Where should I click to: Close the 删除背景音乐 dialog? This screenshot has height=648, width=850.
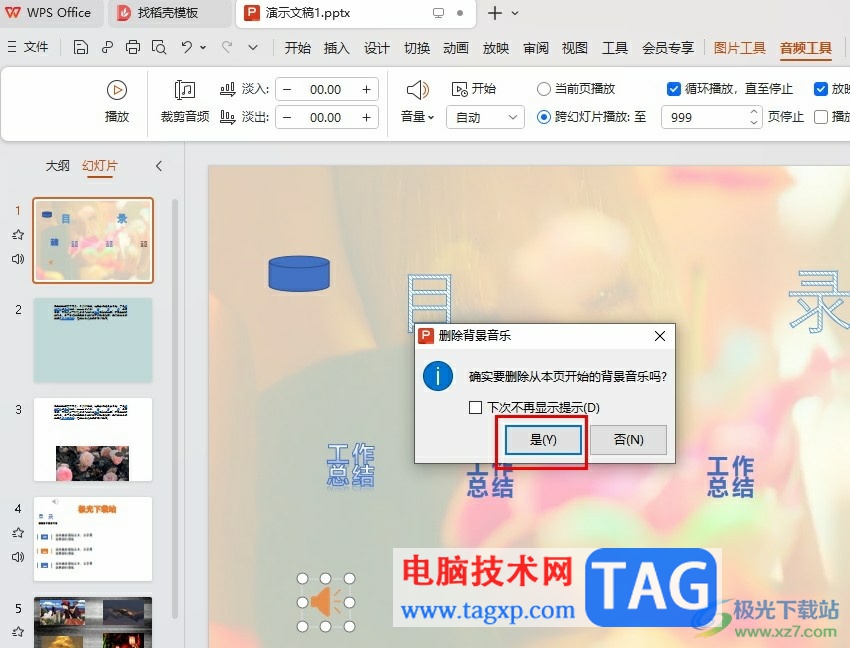(660, 336)
